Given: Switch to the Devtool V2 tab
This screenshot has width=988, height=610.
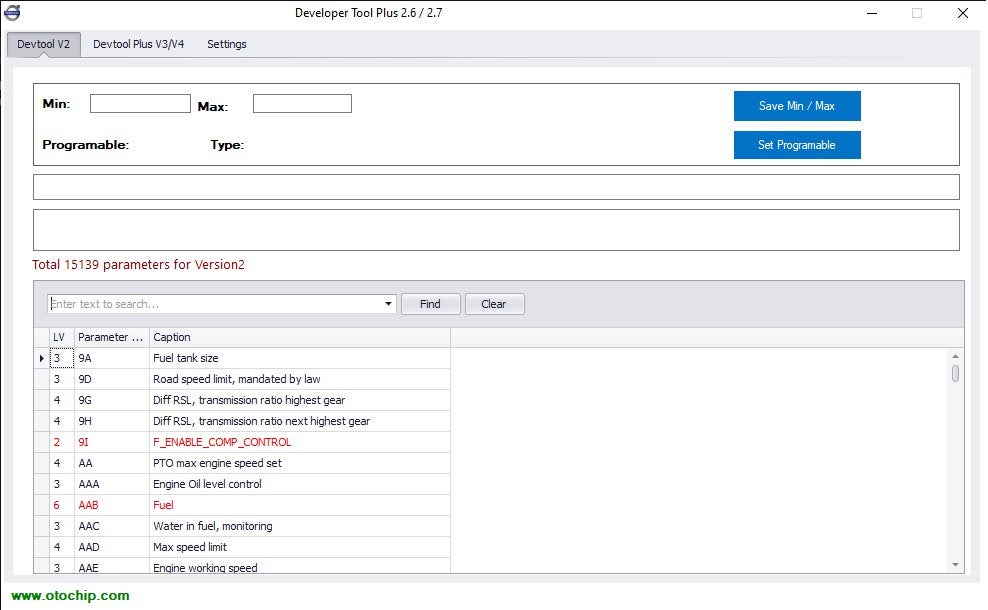Looking at the screenshot, I should coord(43,44).
